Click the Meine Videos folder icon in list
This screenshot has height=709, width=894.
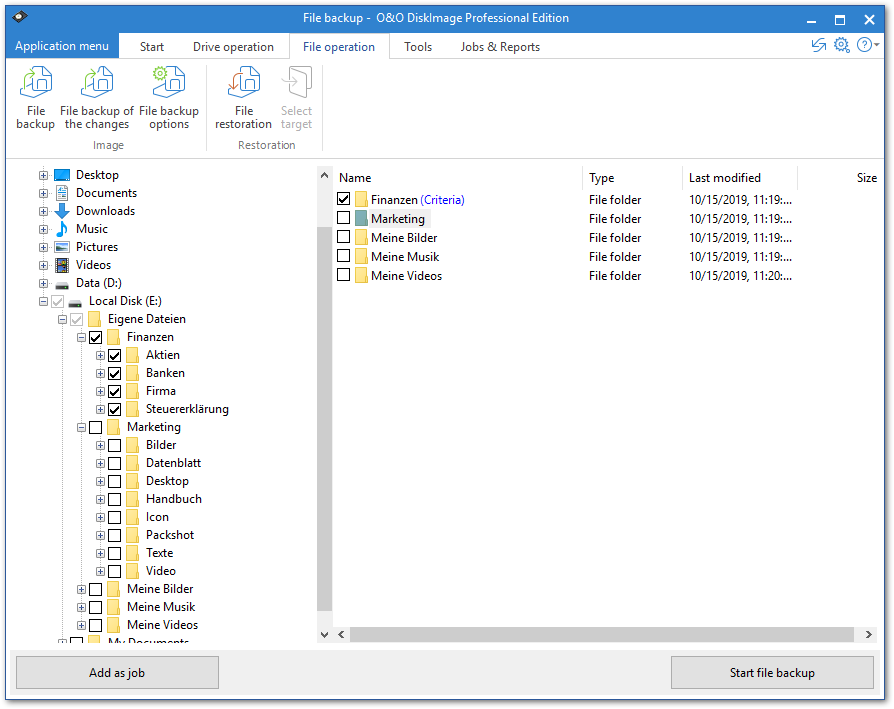click(361, 276)
